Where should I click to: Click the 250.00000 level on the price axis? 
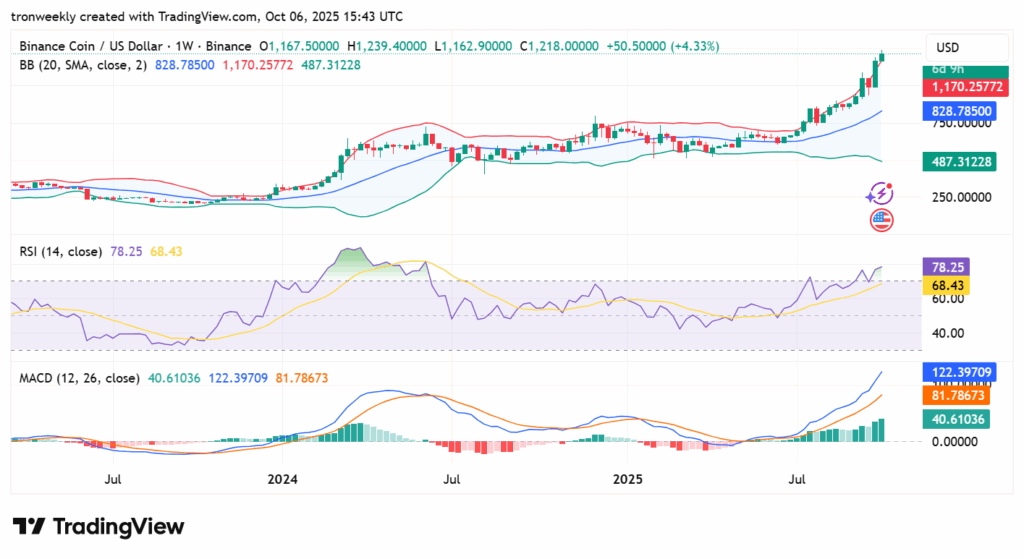959,198
